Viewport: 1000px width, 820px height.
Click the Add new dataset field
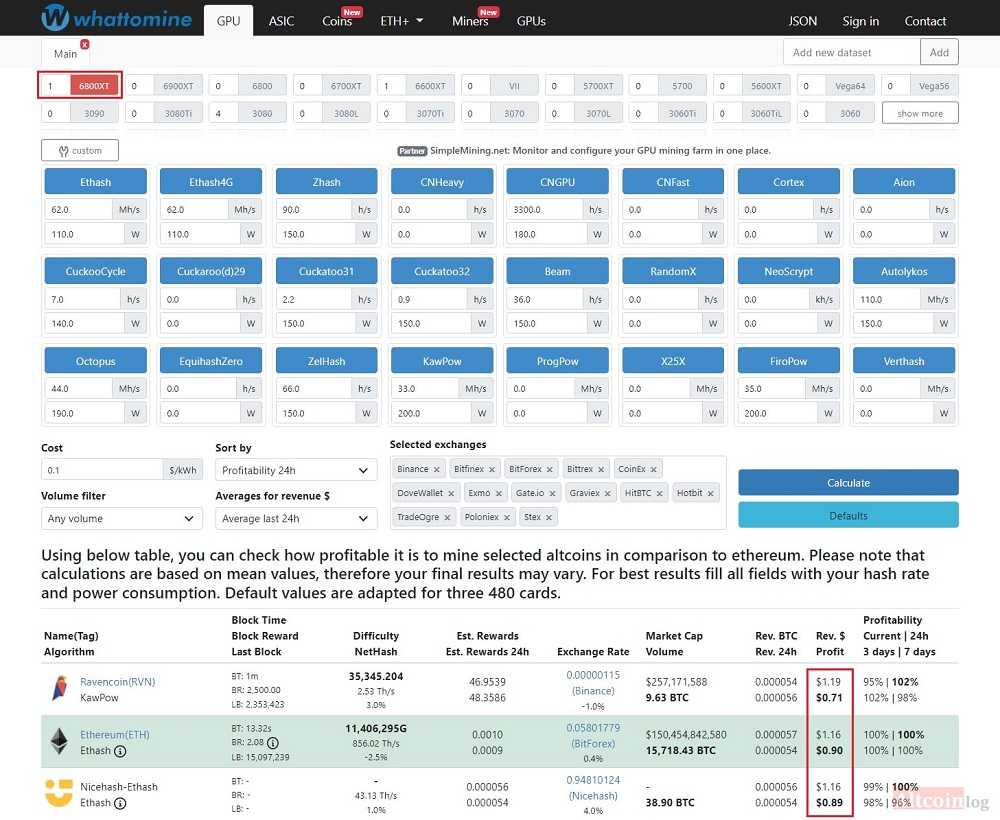850,53
